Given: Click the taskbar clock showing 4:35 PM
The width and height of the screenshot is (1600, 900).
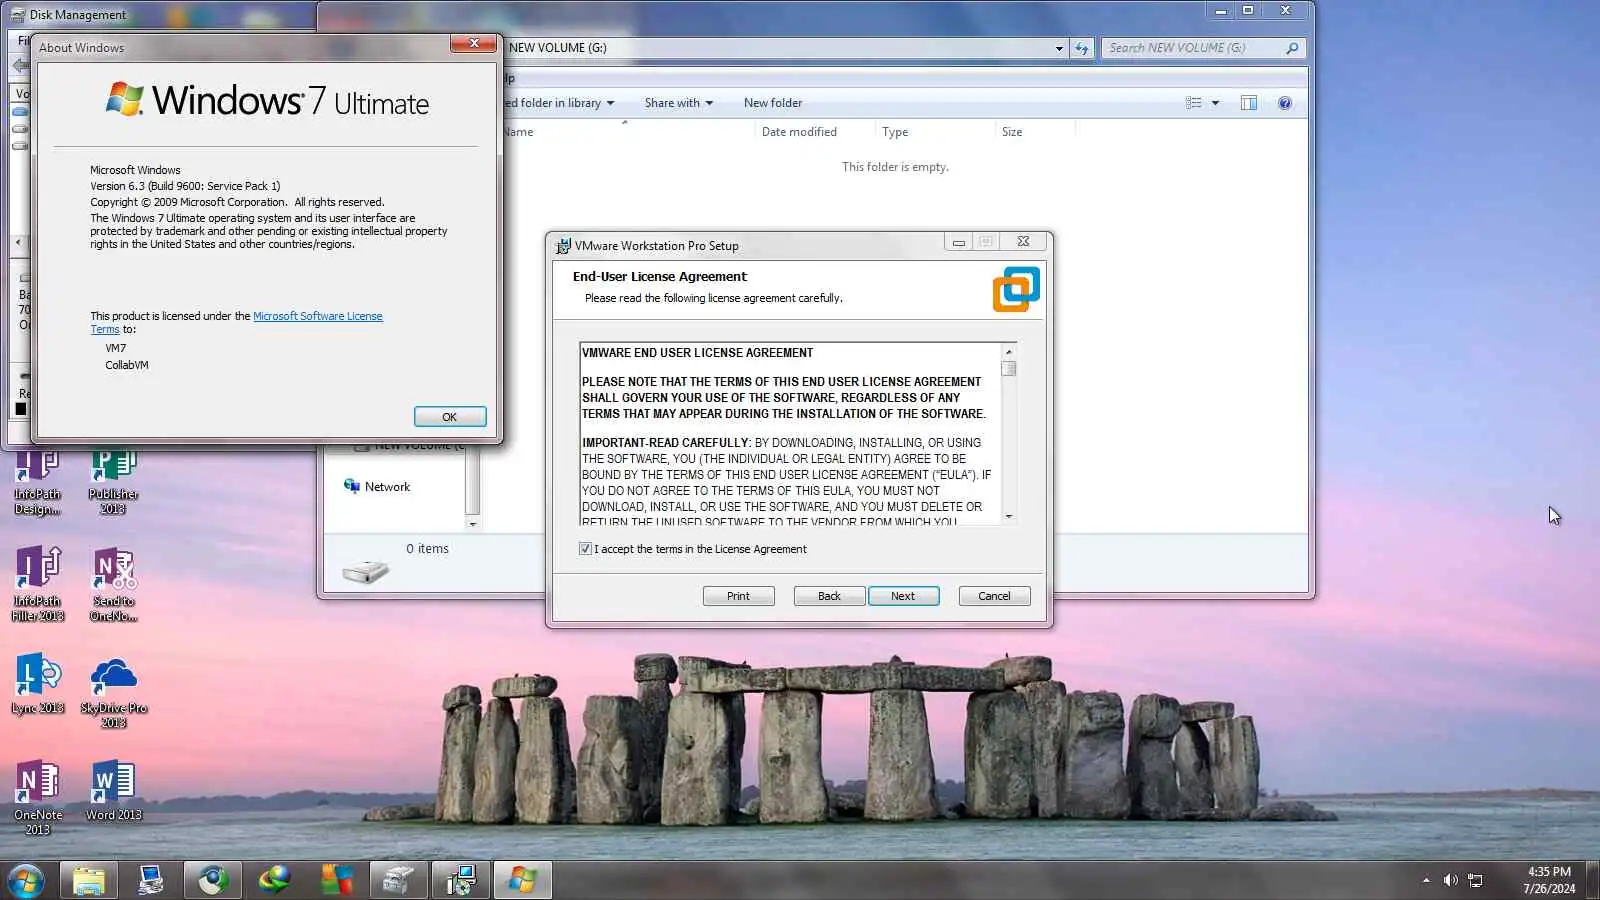Looking at the screenshot, I should [x=1549, y=880].
